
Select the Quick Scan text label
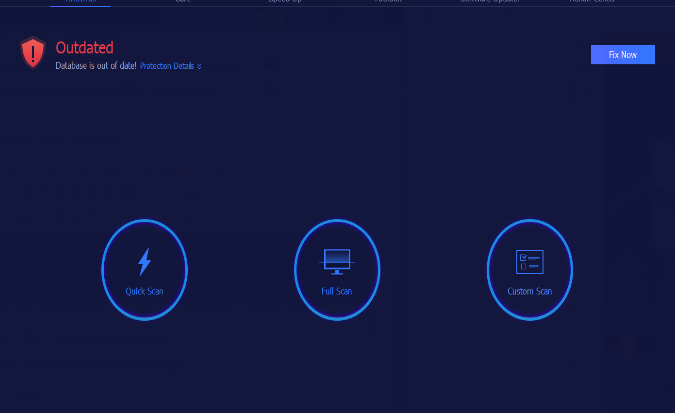(x=144, y=292)
